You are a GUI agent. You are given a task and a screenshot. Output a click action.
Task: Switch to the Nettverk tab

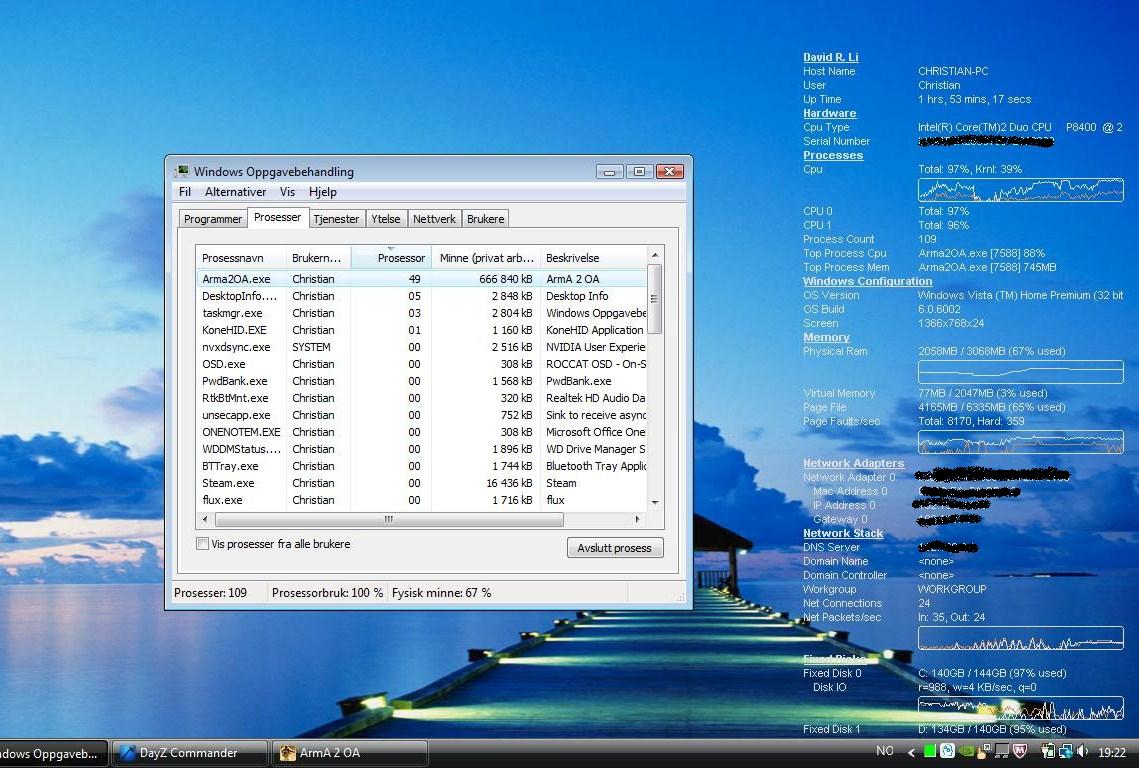pos(434,219)
